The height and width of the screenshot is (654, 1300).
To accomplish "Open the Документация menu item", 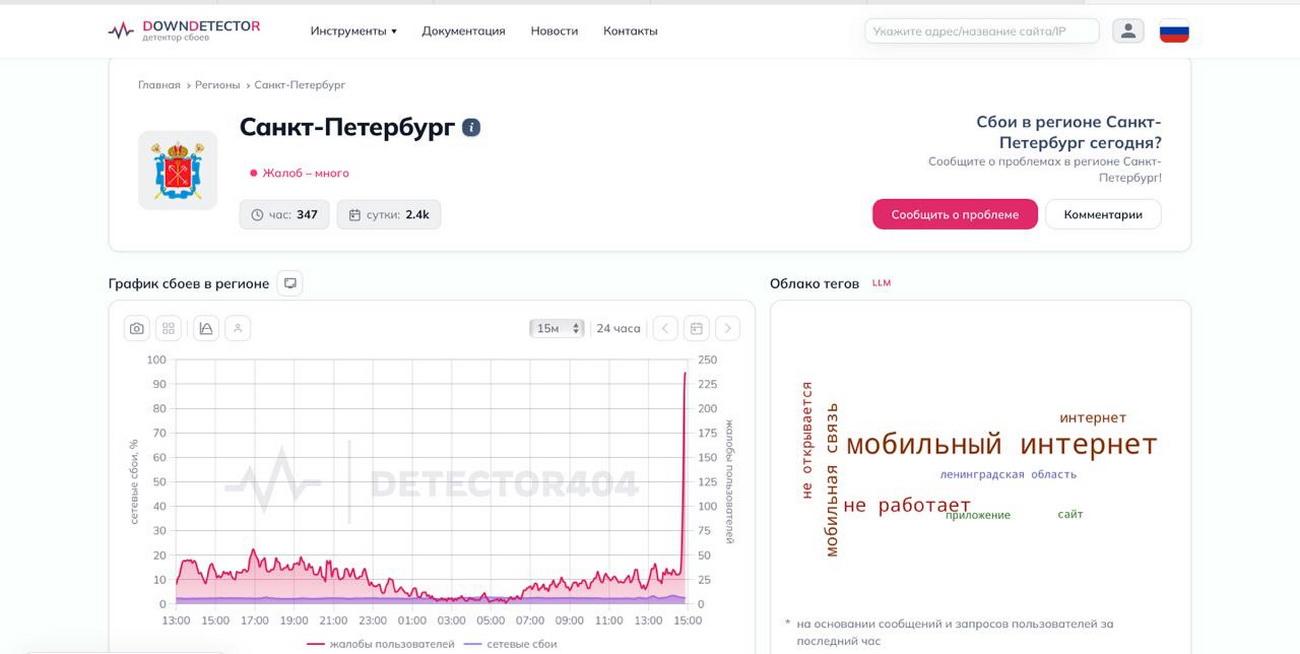I will point(463,31).
